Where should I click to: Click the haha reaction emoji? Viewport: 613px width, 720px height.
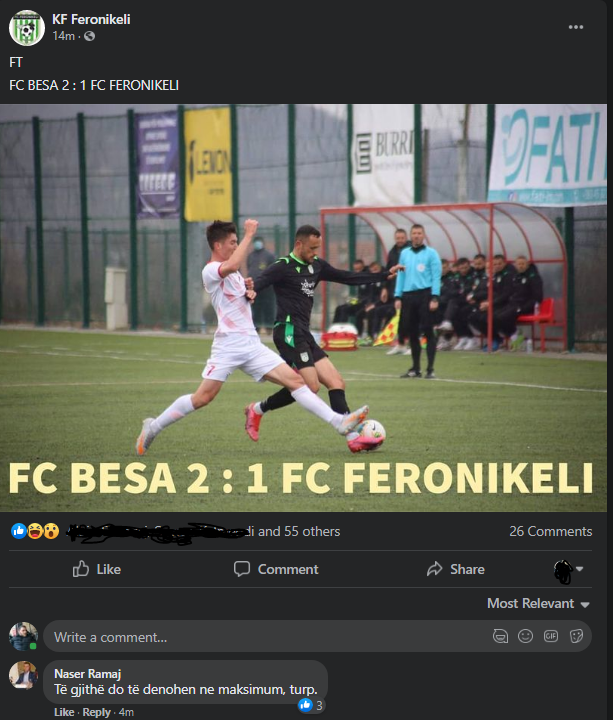(x=35, y=531)
